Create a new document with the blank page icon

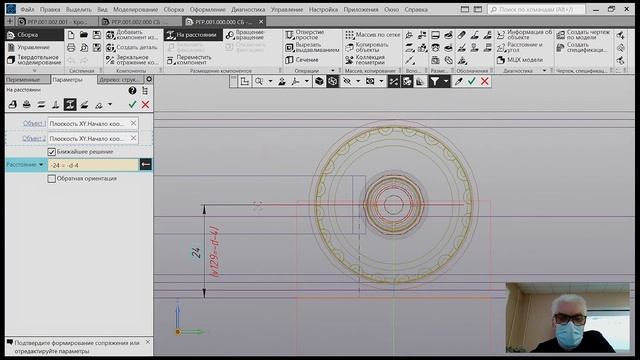click(x=71, y=36)
